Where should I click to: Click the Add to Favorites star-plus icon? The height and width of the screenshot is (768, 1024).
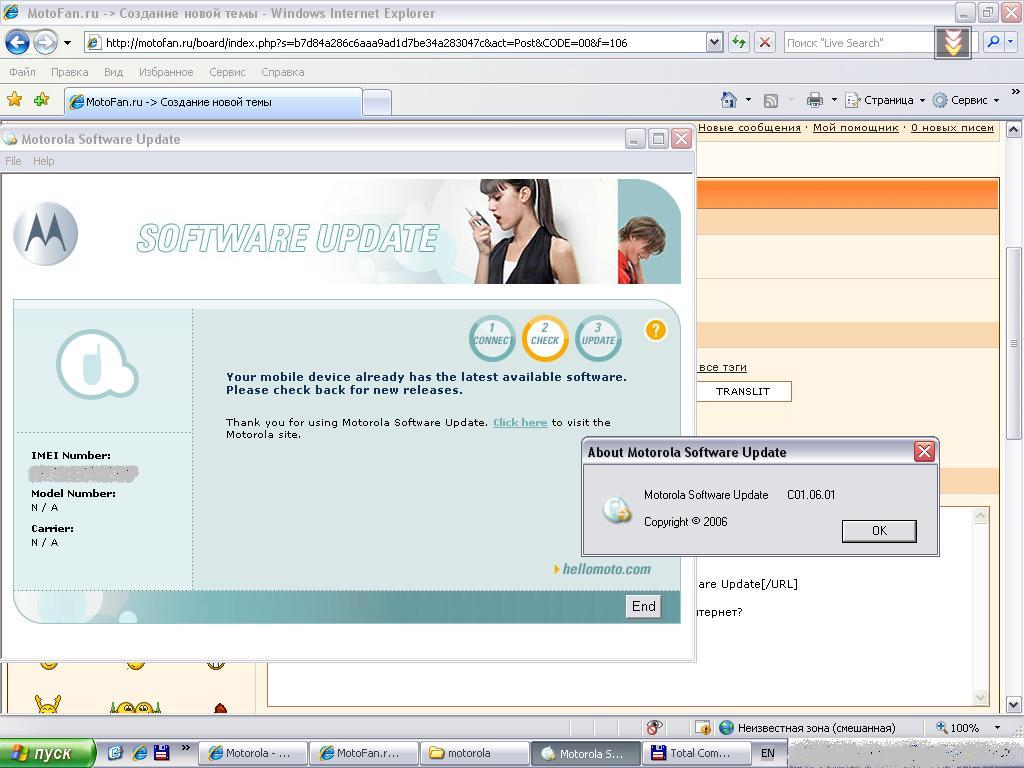(41, 99)
